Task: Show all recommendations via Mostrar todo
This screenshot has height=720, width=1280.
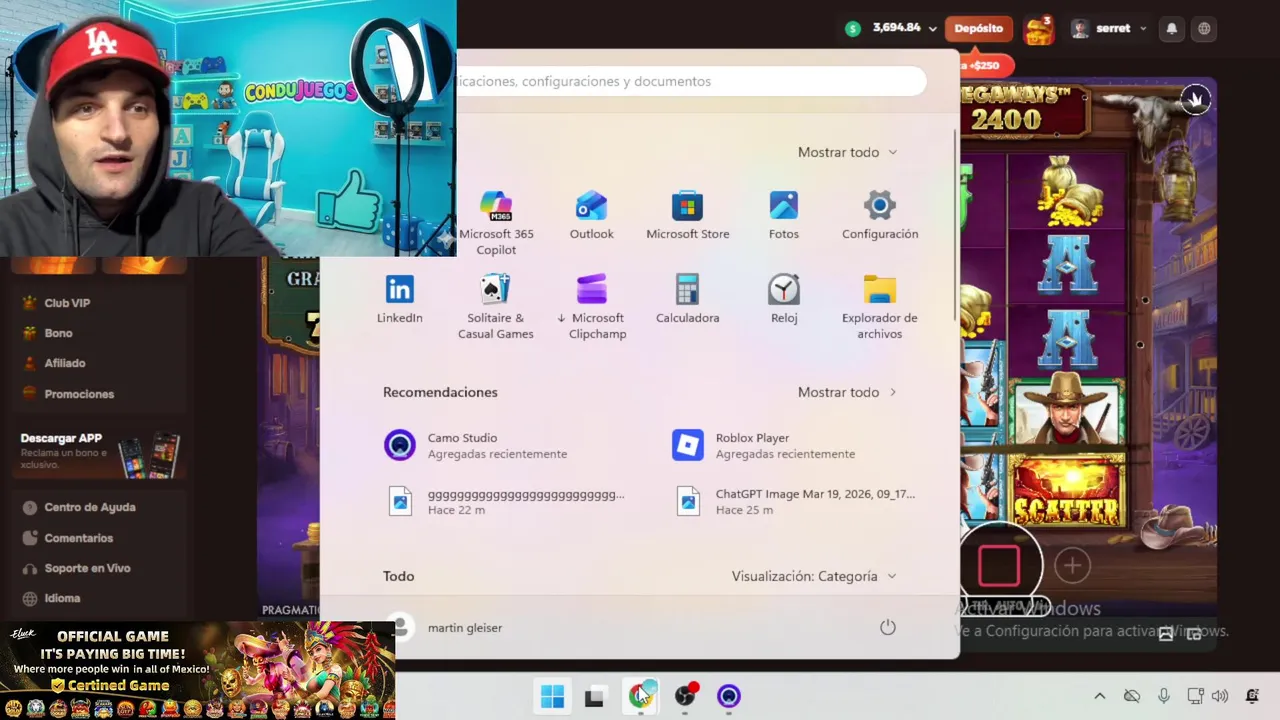Action: (x=847, y=392)
